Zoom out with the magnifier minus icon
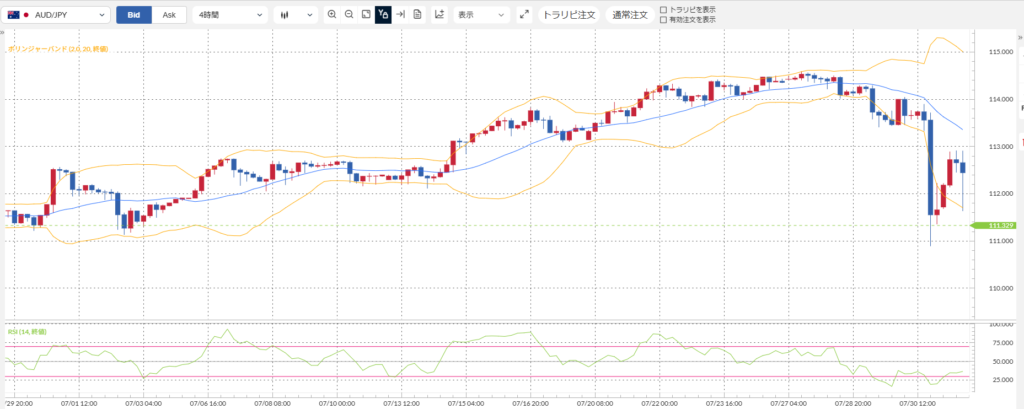1024x409 pixels. click(349, 14)
